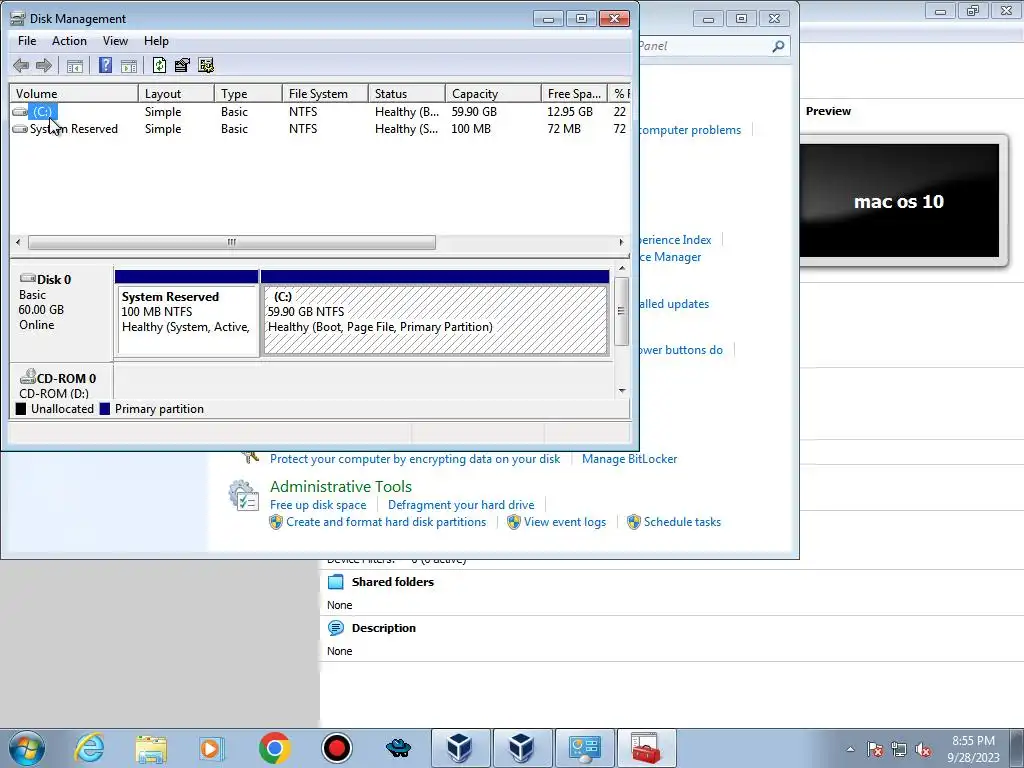The width and height of the screenshot is (1024, 768).
Task: Select the System Reserved partition block on Disk 0
Action: [x=187, y=313]
